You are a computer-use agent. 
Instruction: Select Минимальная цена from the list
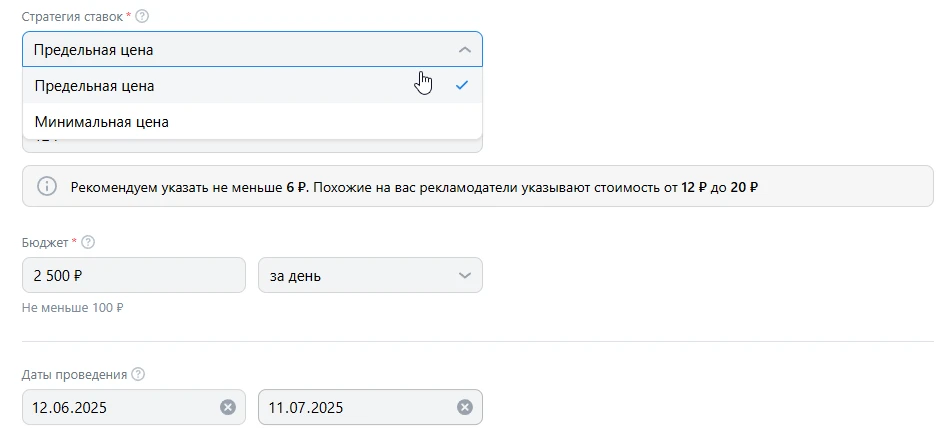[x=102, y=122]
